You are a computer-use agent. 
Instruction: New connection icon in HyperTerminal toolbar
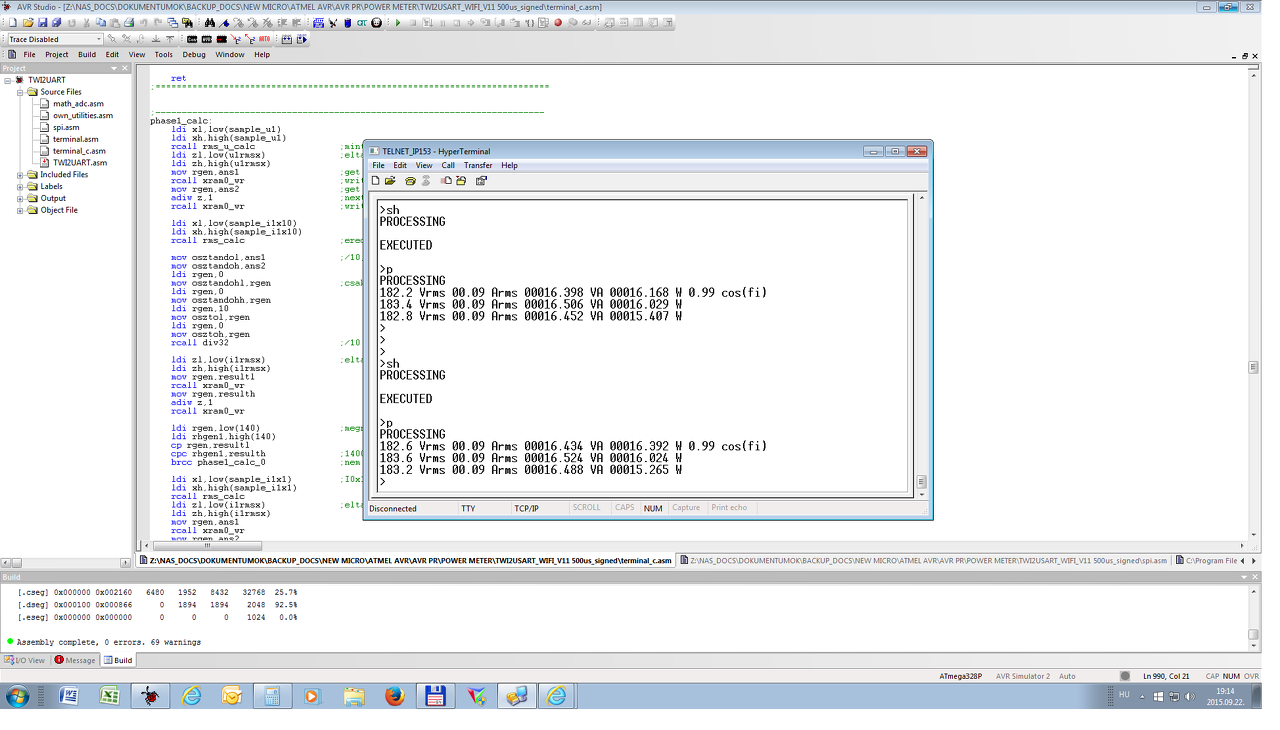(x=375, y=181)
